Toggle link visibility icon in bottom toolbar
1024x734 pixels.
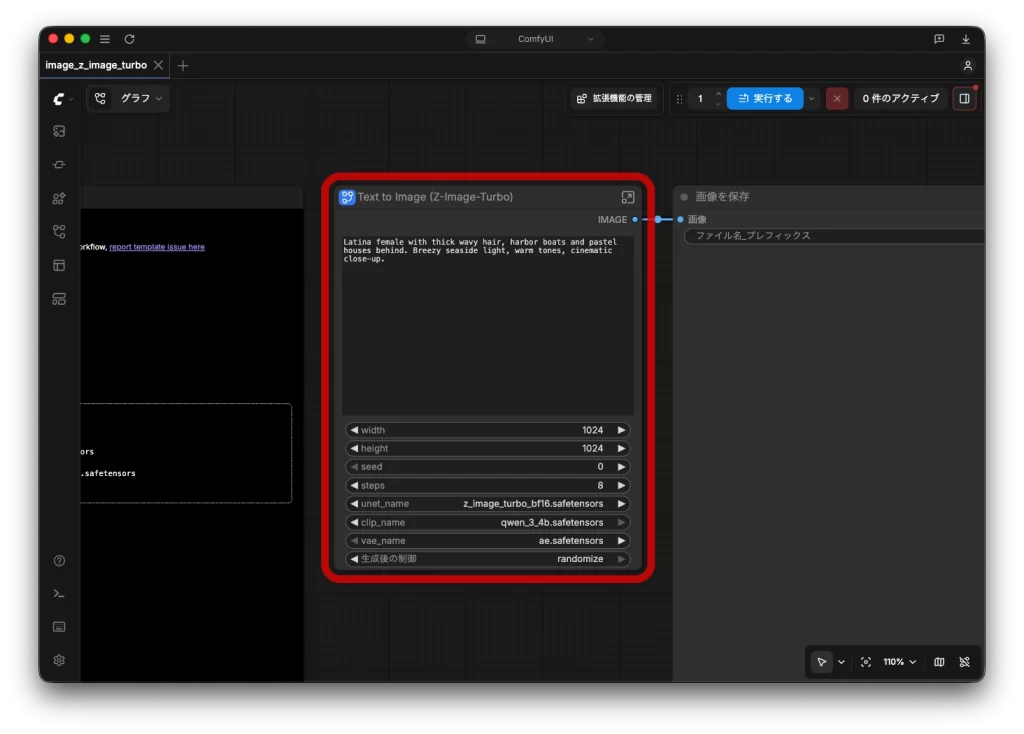click(x=965, y=662)
